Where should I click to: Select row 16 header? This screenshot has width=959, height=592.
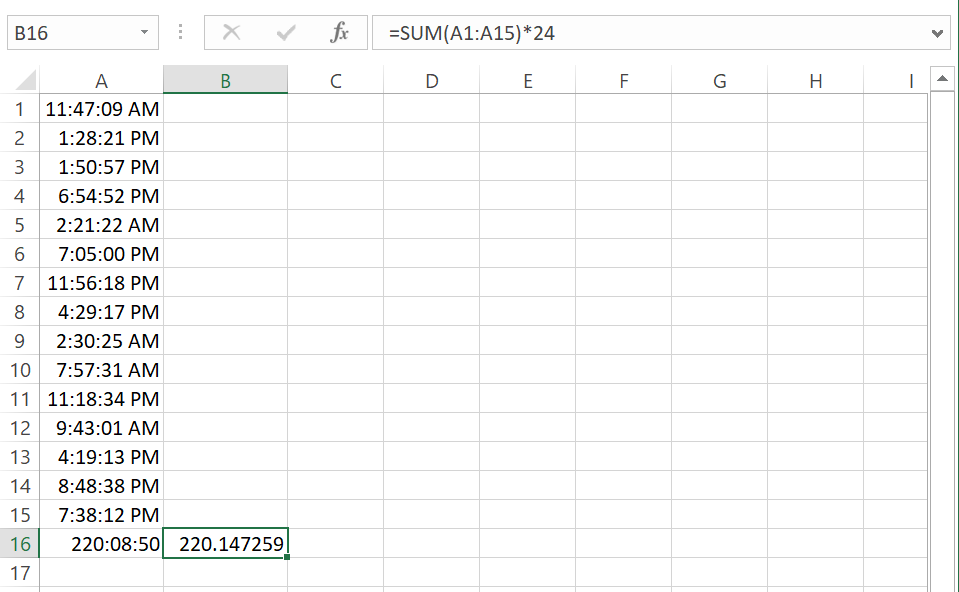point(19,543)
